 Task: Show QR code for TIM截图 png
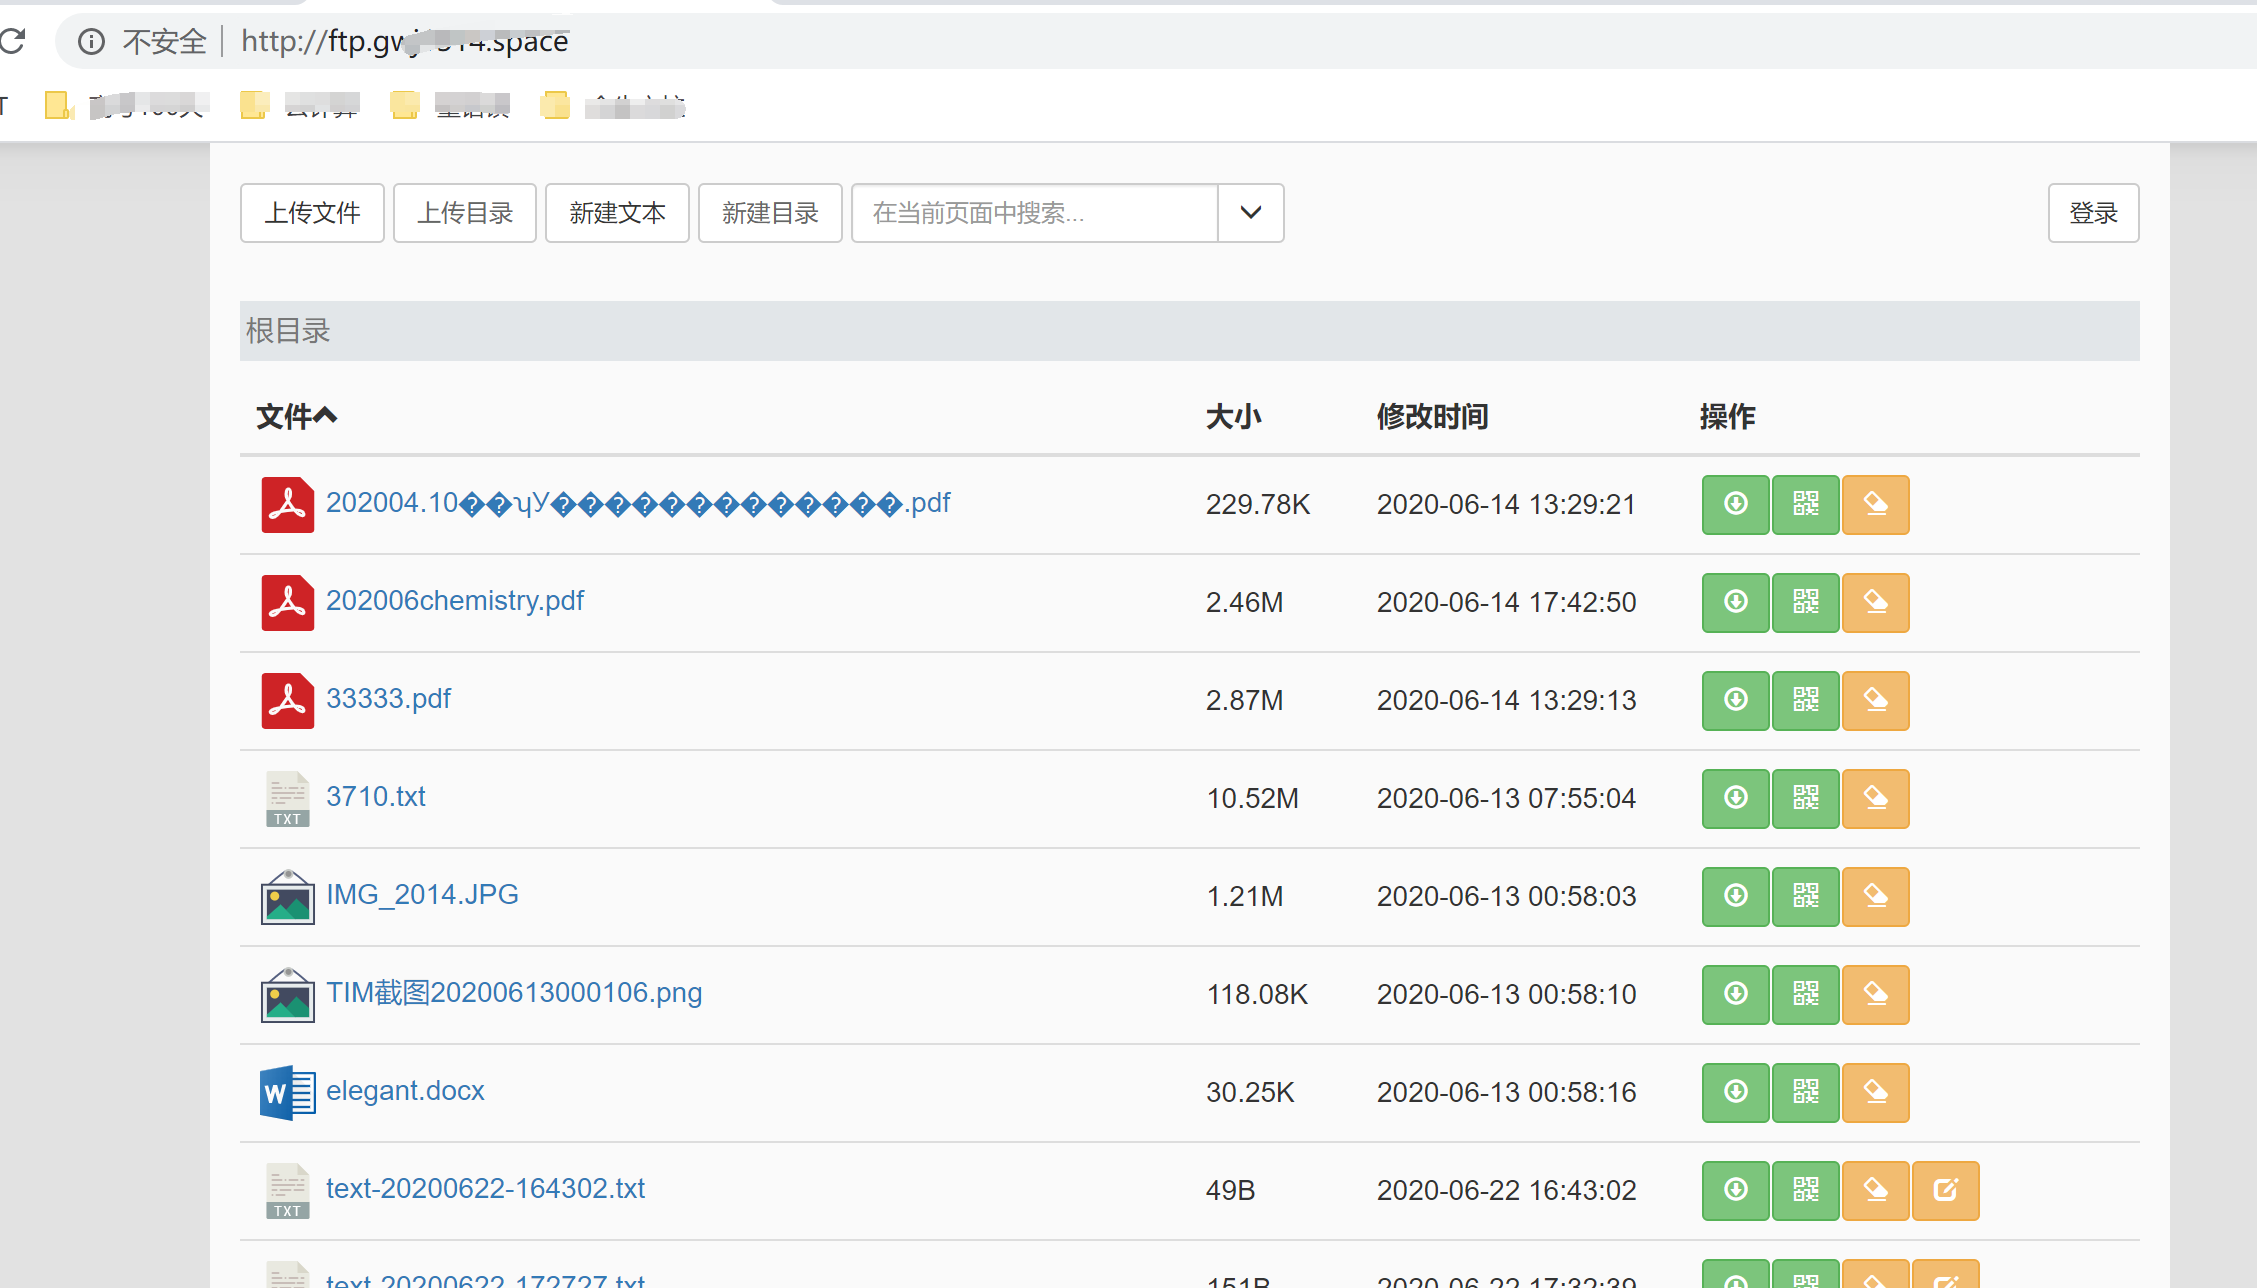click(1805, 994)
